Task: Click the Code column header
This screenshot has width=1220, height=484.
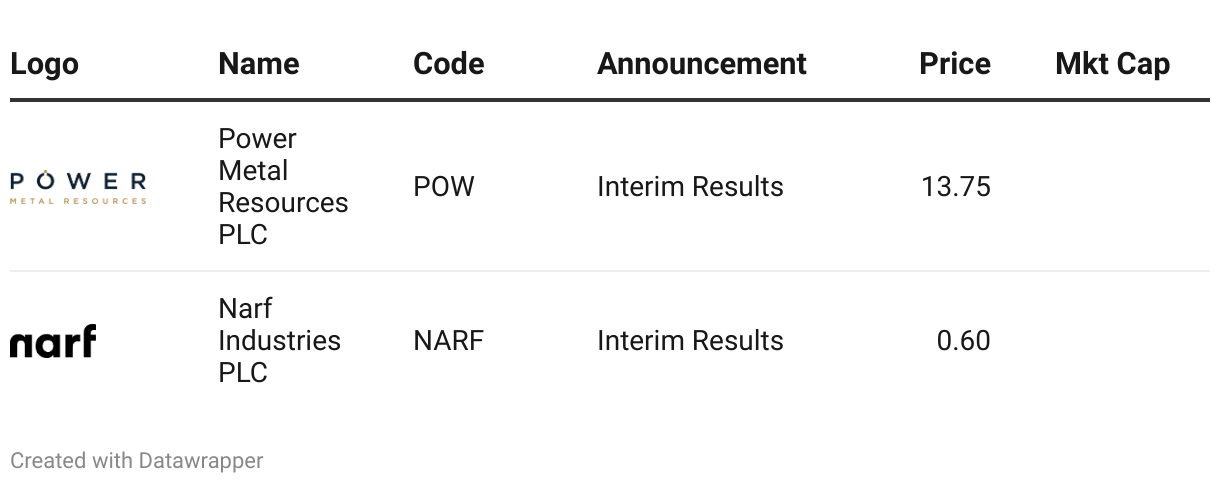Action: pos(448,64)
